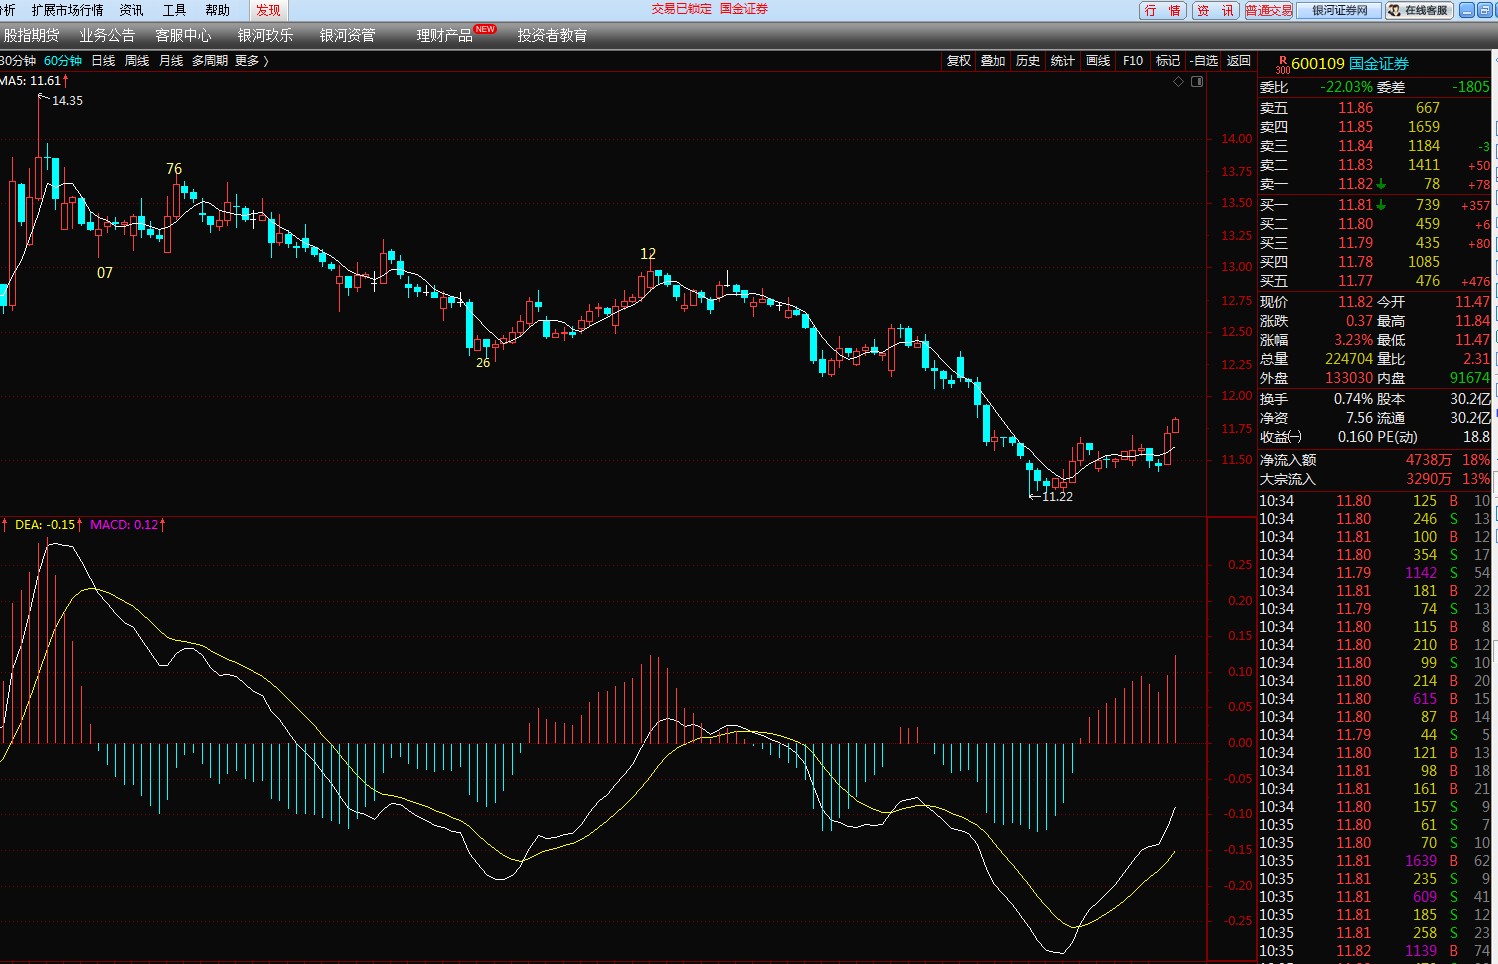Open 普通交易 trading button
The image size is (1498, 964).
click(1268, 10)
